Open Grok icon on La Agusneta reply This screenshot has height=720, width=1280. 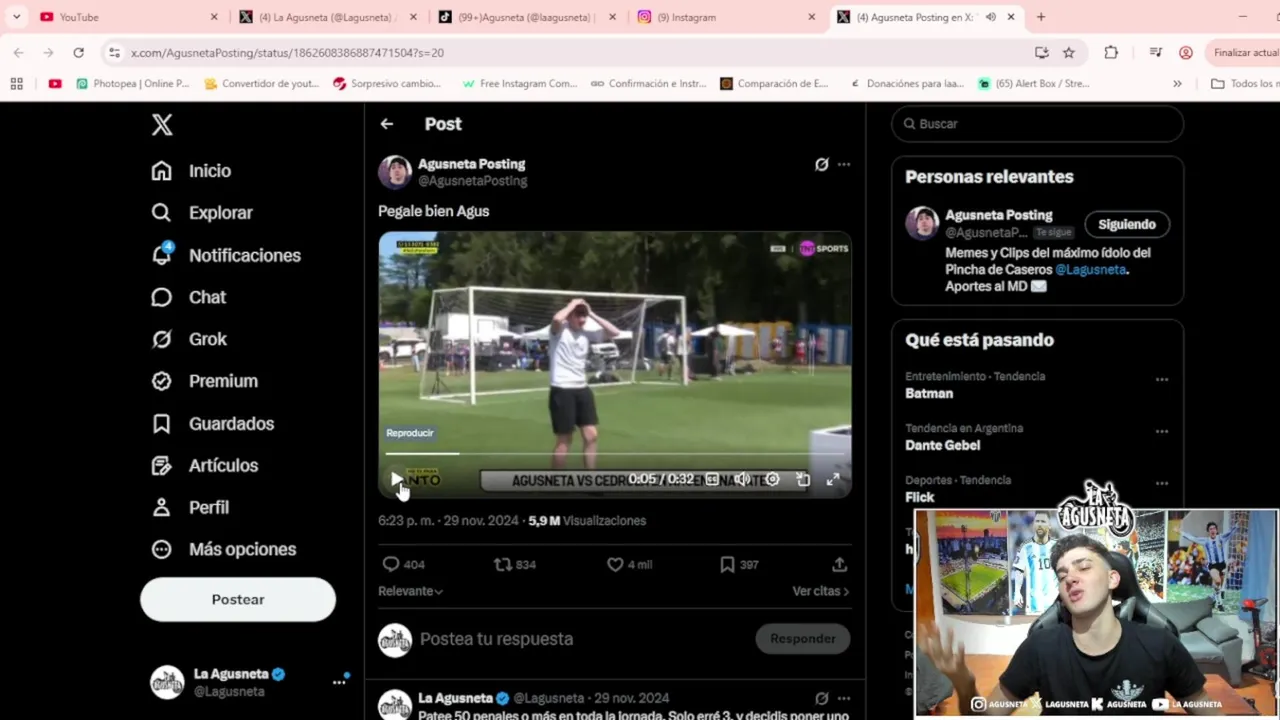821,698
